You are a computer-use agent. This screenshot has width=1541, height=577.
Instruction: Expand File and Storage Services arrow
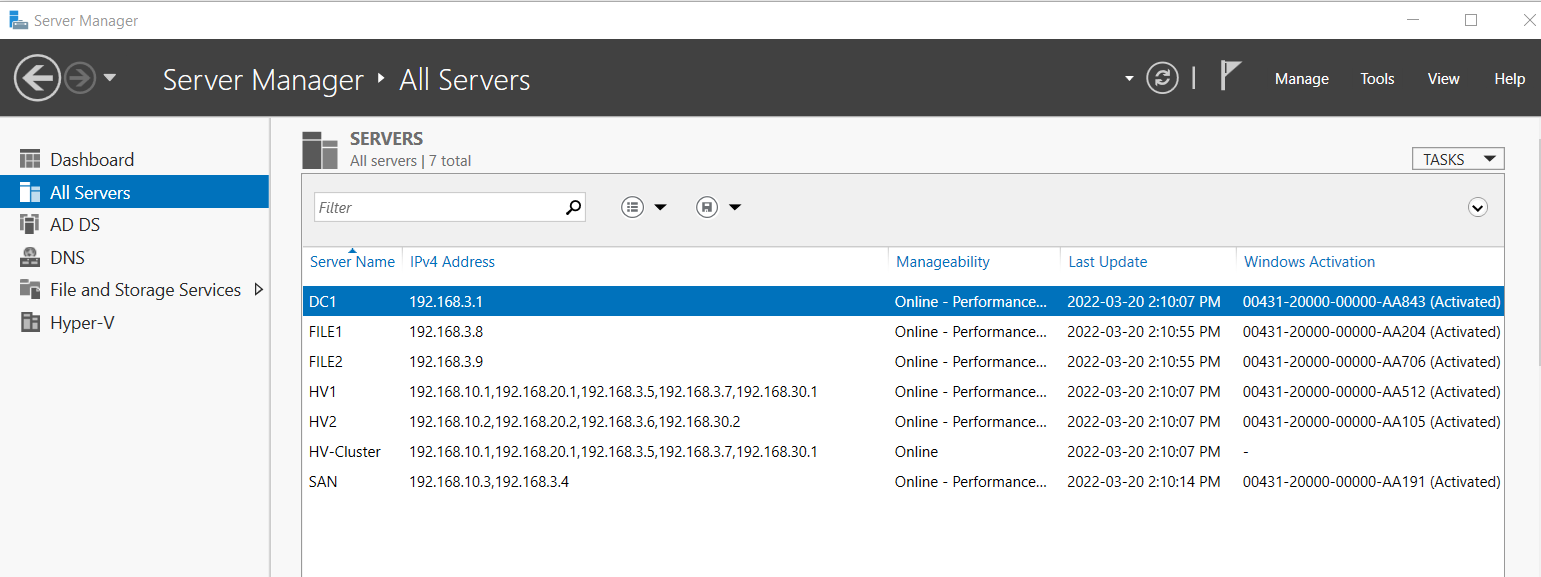click(259, 290)
